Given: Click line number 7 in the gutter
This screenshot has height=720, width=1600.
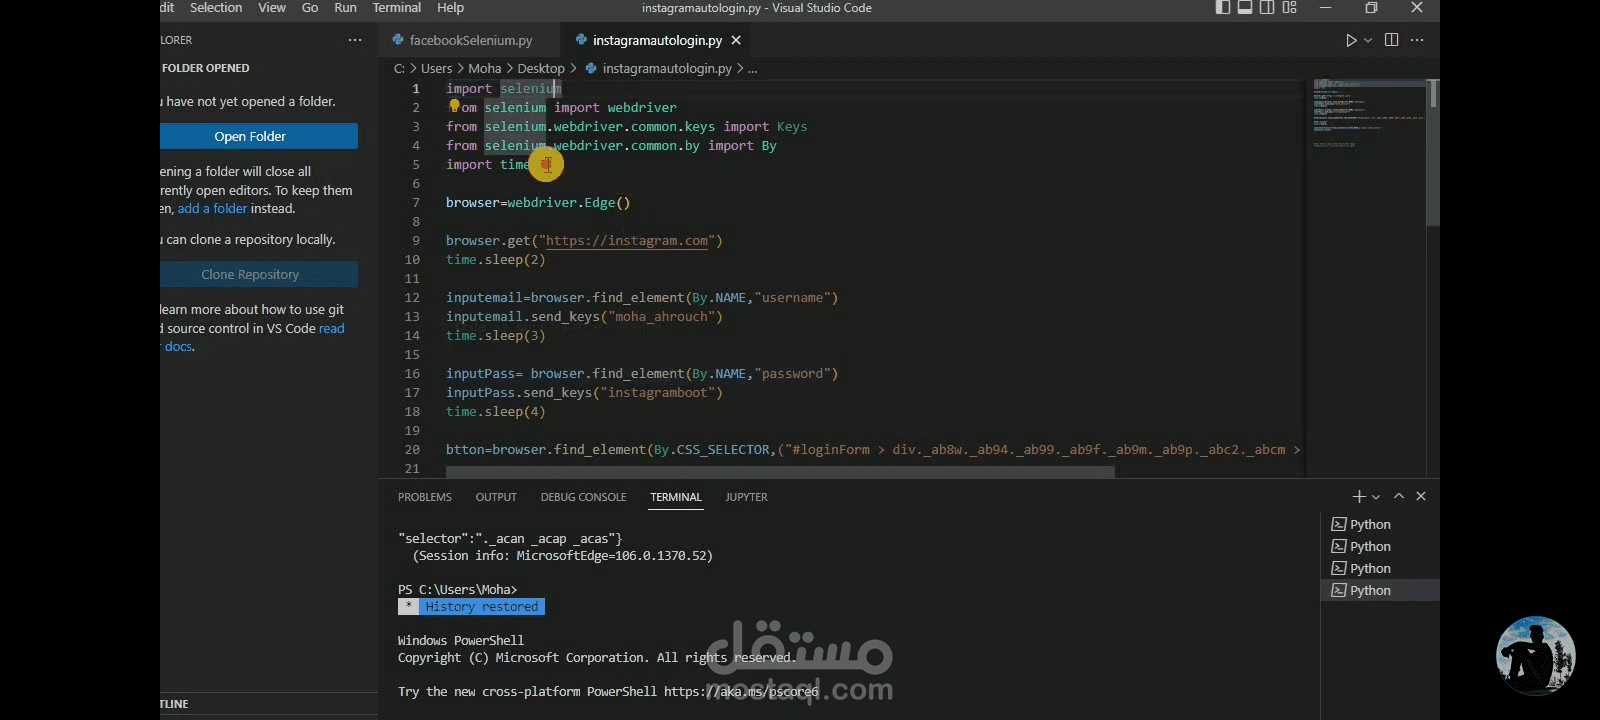Looking at the screenshot, I should (416, 203).
